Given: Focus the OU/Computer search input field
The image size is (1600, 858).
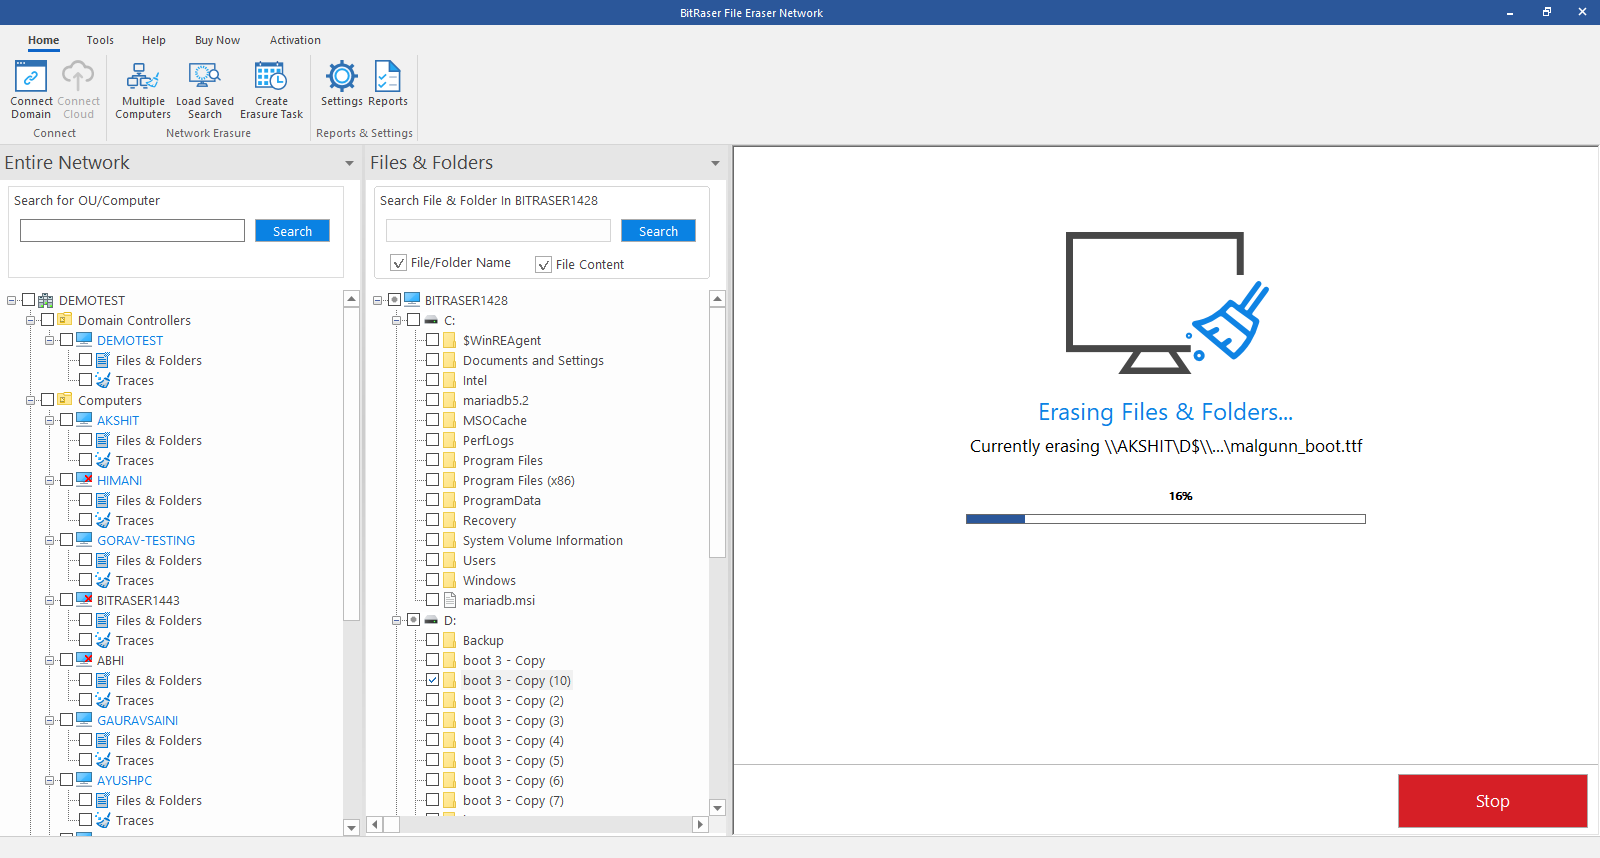Looking at the screenshot, I should pos(132,231).
